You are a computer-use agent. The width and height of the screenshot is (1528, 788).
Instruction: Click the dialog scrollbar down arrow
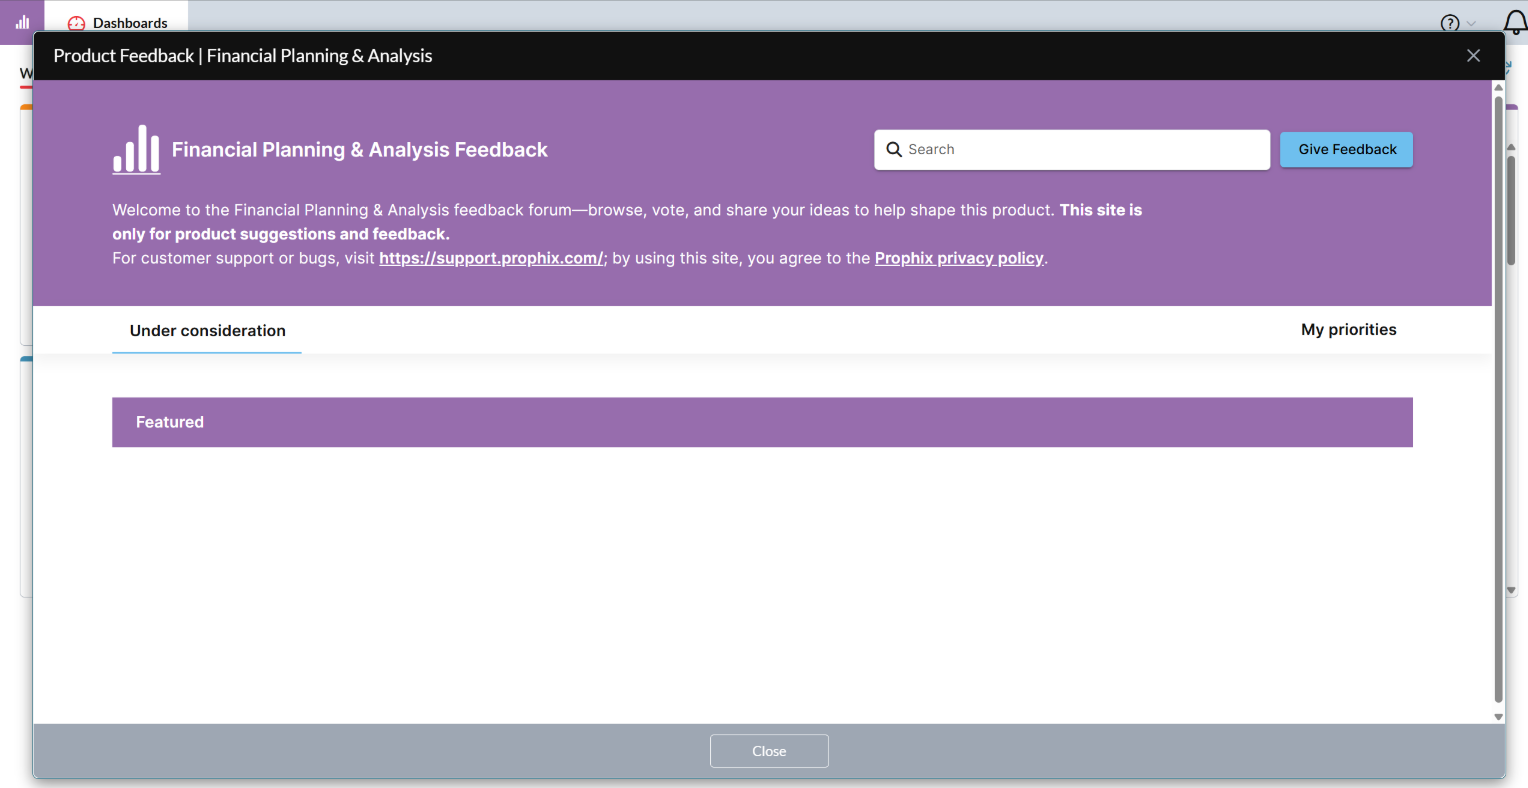1498,717
